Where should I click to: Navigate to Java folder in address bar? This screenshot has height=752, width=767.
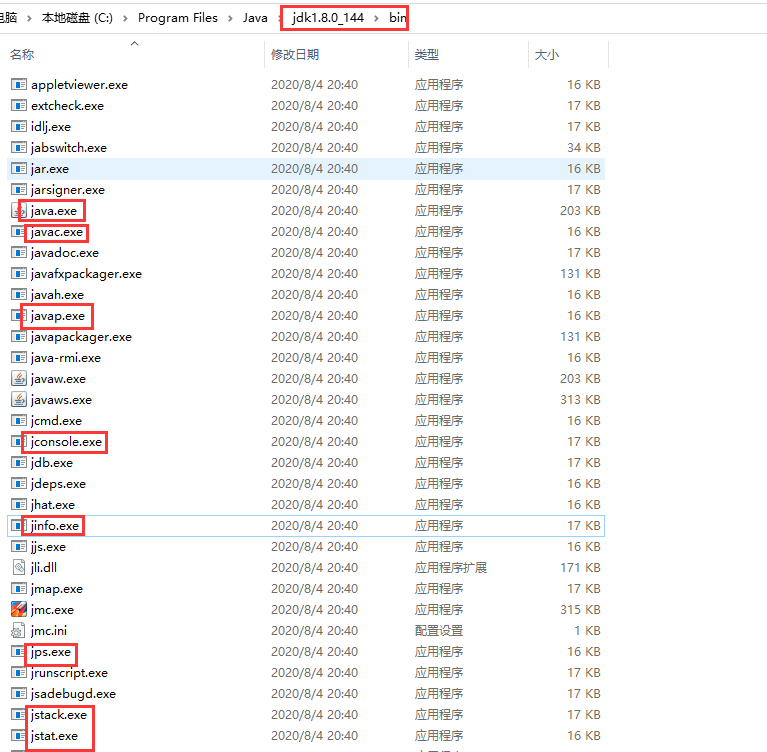click(x=255, y=18)
